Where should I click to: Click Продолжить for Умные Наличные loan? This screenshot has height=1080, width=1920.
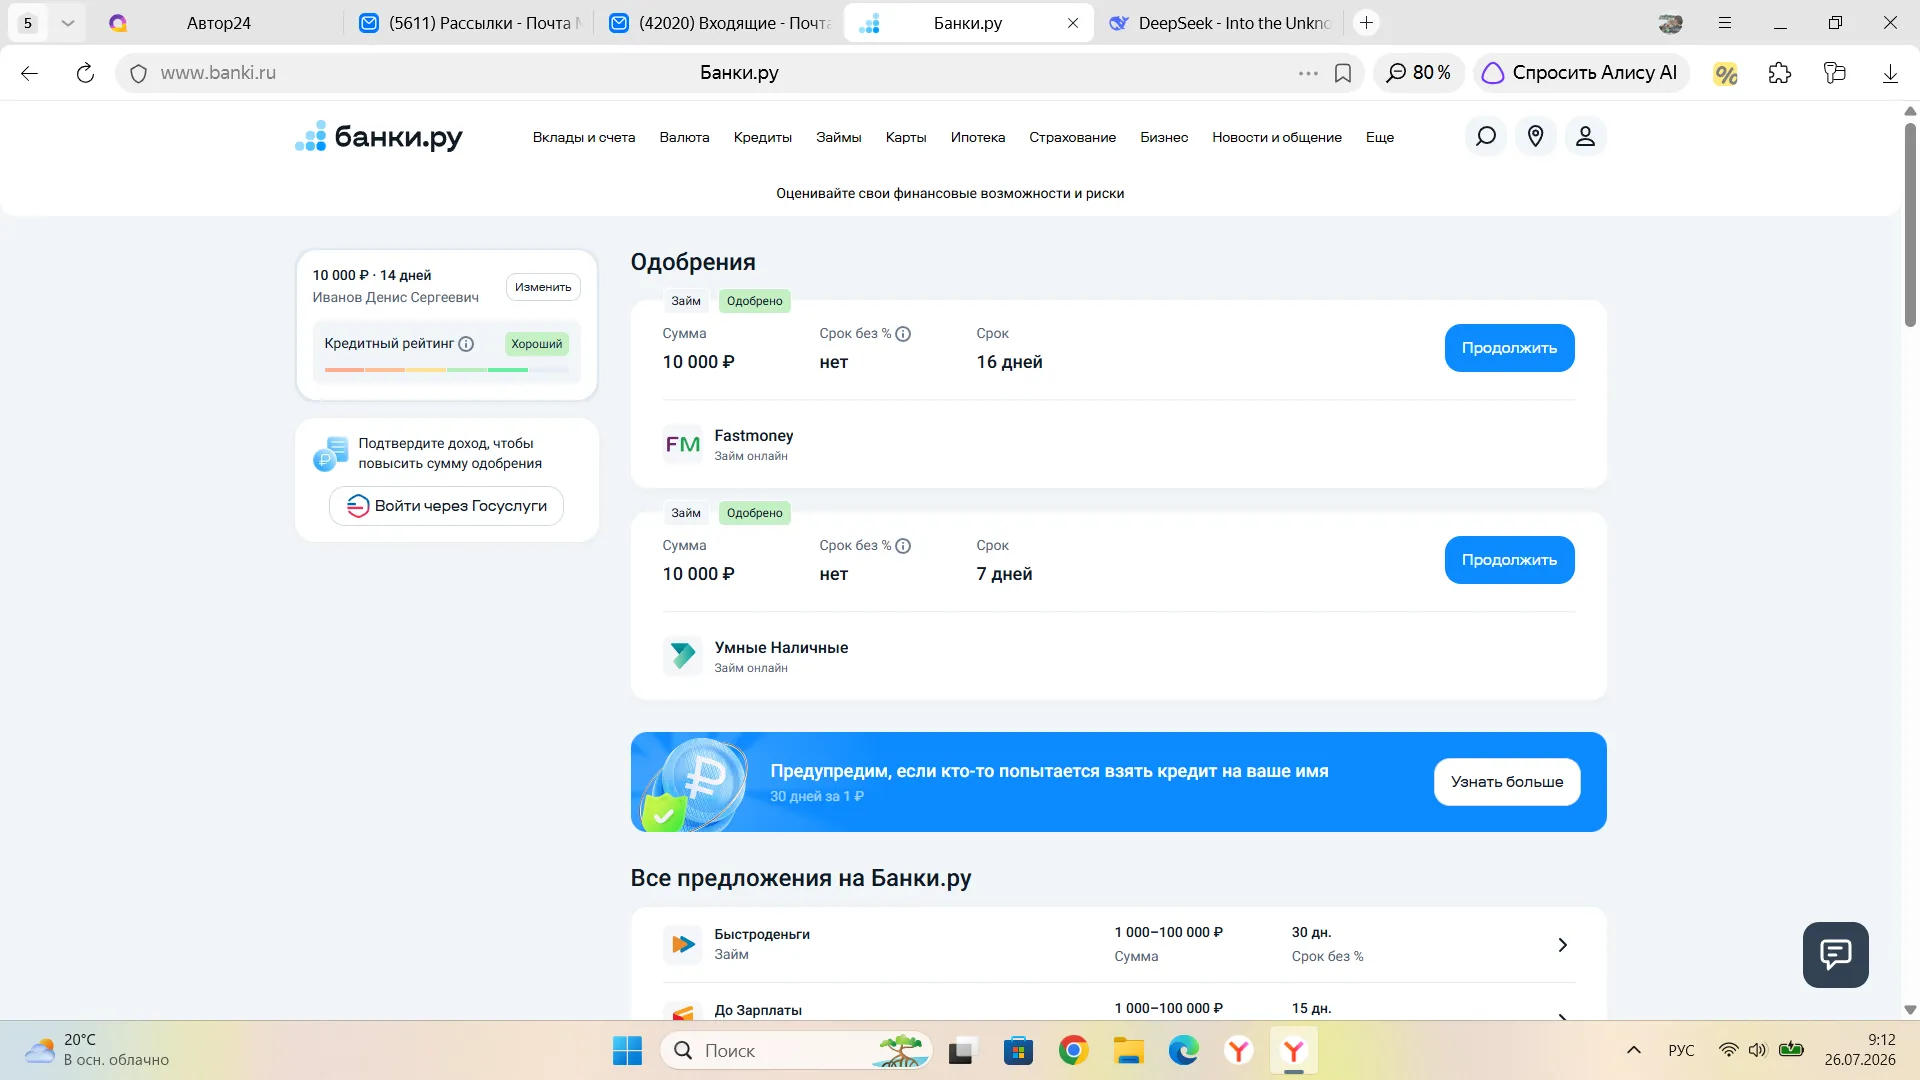click(x=1509, y=560)
